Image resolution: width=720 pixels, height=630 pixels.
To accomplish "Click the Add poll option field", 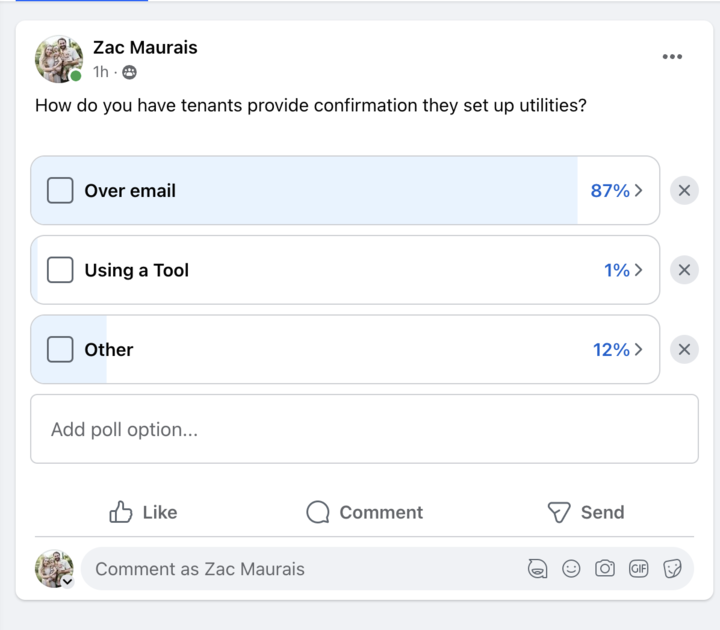I will click(x=364, y=429).
